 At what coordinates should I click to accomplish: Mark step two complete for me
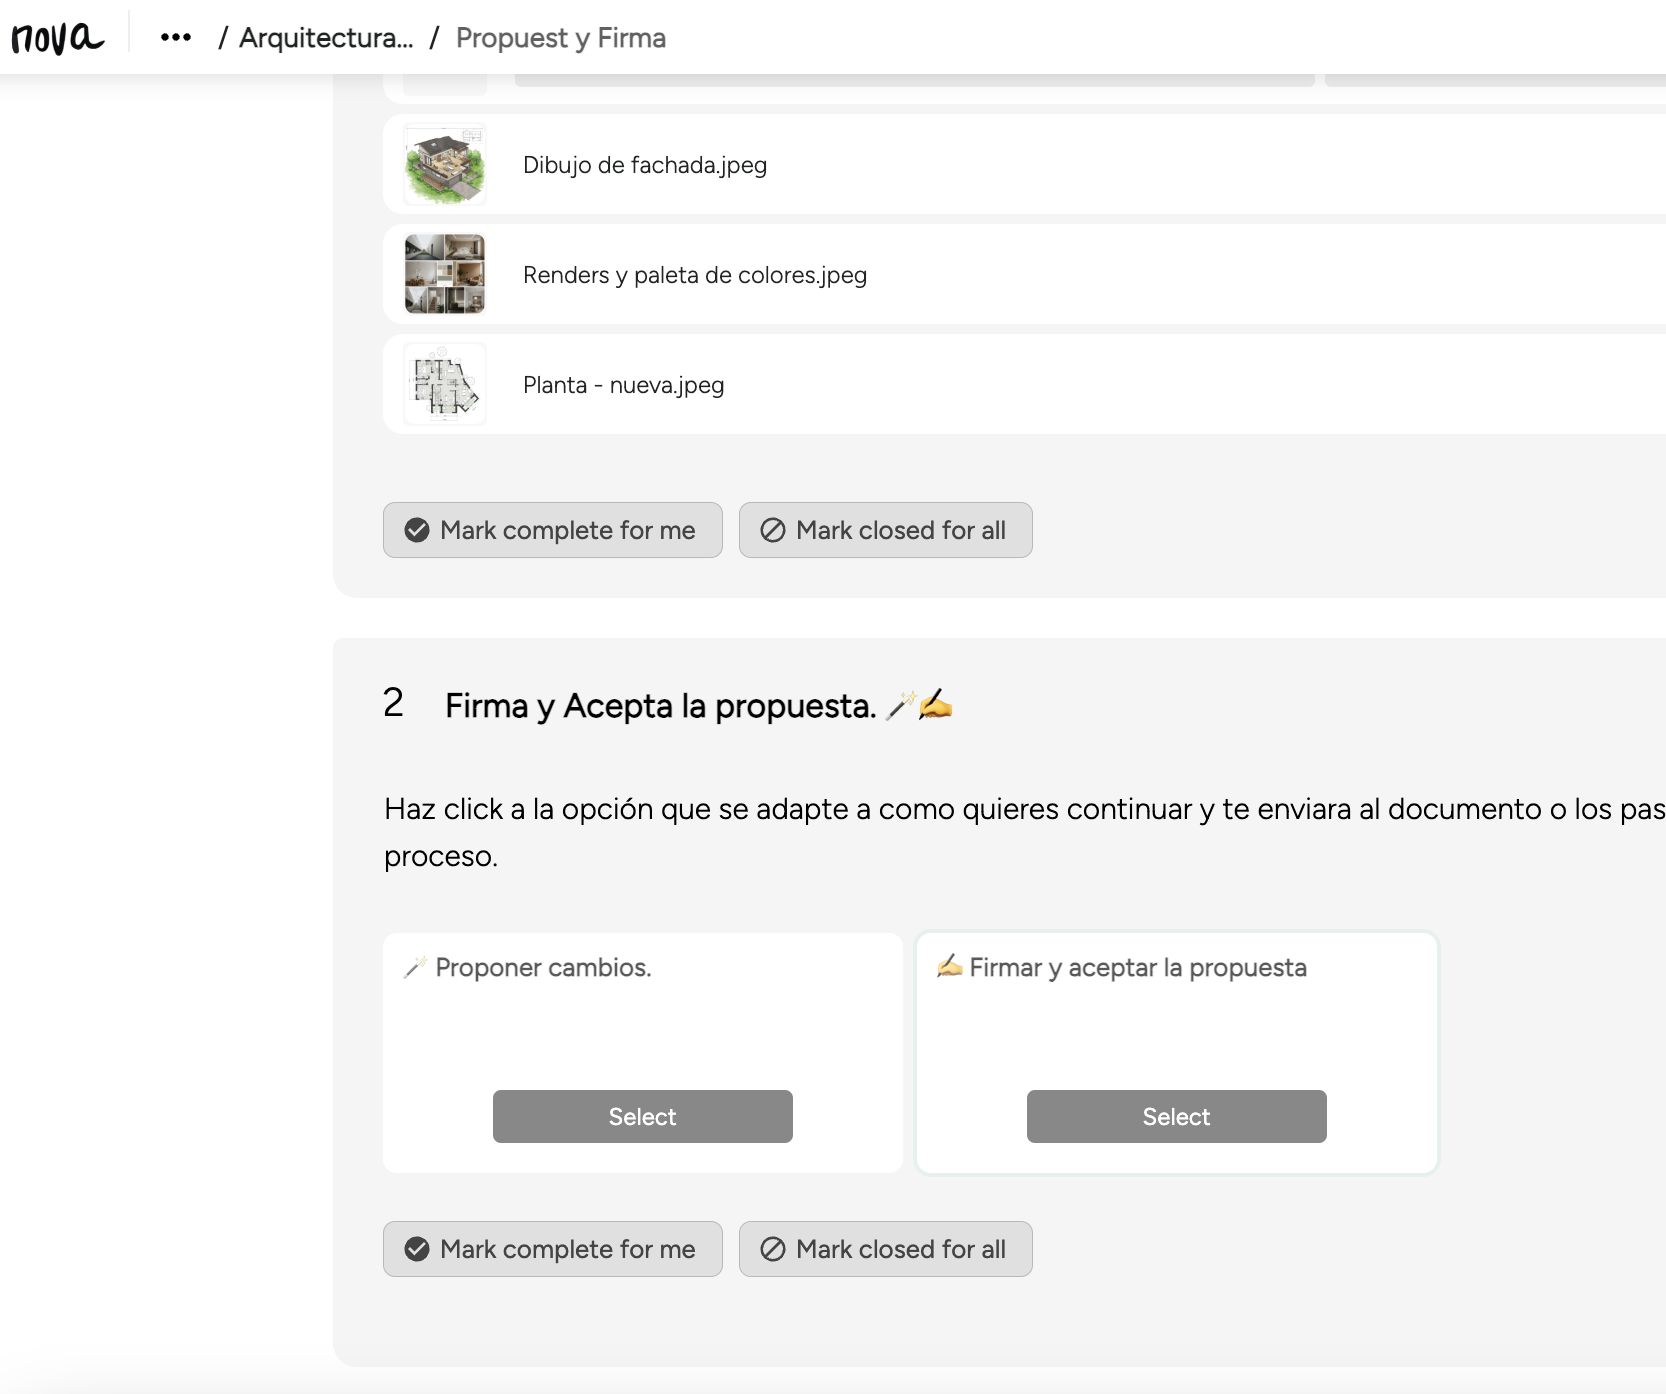(552, 1249)
